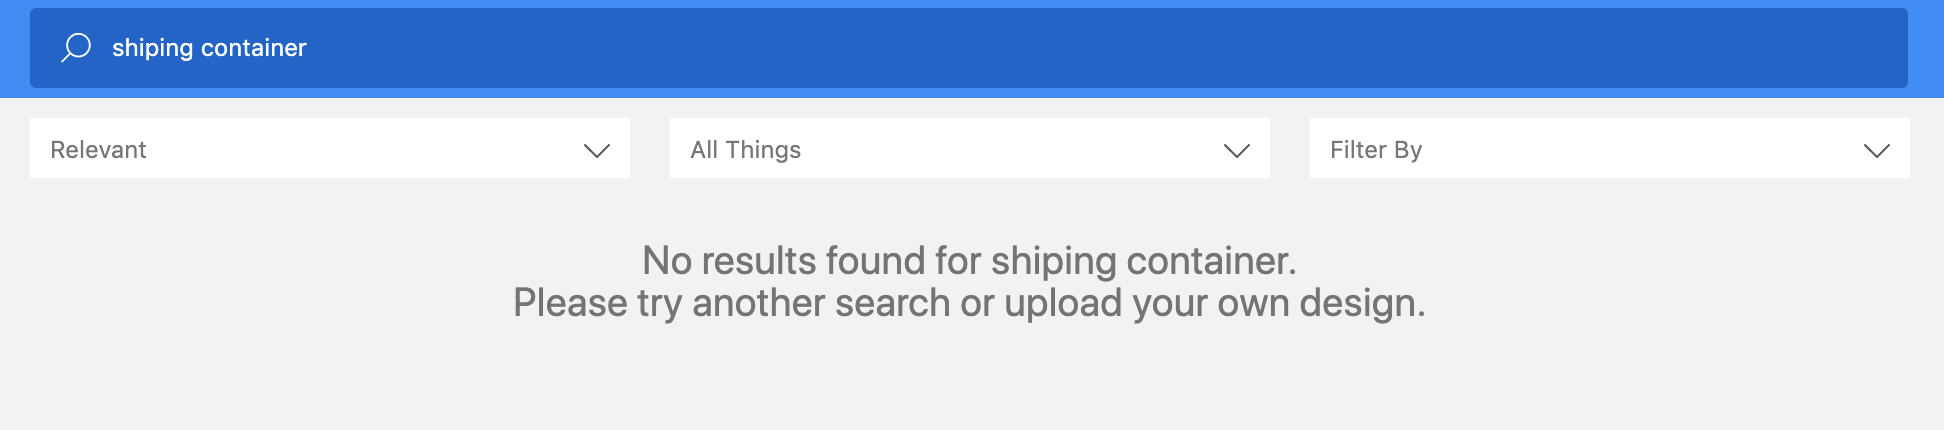Open the Relevant sort dropdown
Image resolution: width=1944 pixels, height=430 pixels.
[330, 148]
